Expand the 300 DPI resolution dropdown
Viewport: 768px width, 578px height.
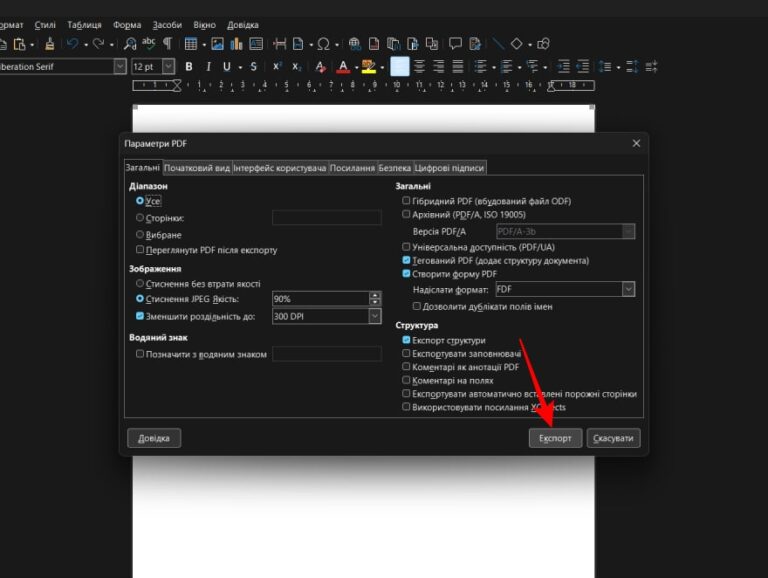[x=375, y=316]
